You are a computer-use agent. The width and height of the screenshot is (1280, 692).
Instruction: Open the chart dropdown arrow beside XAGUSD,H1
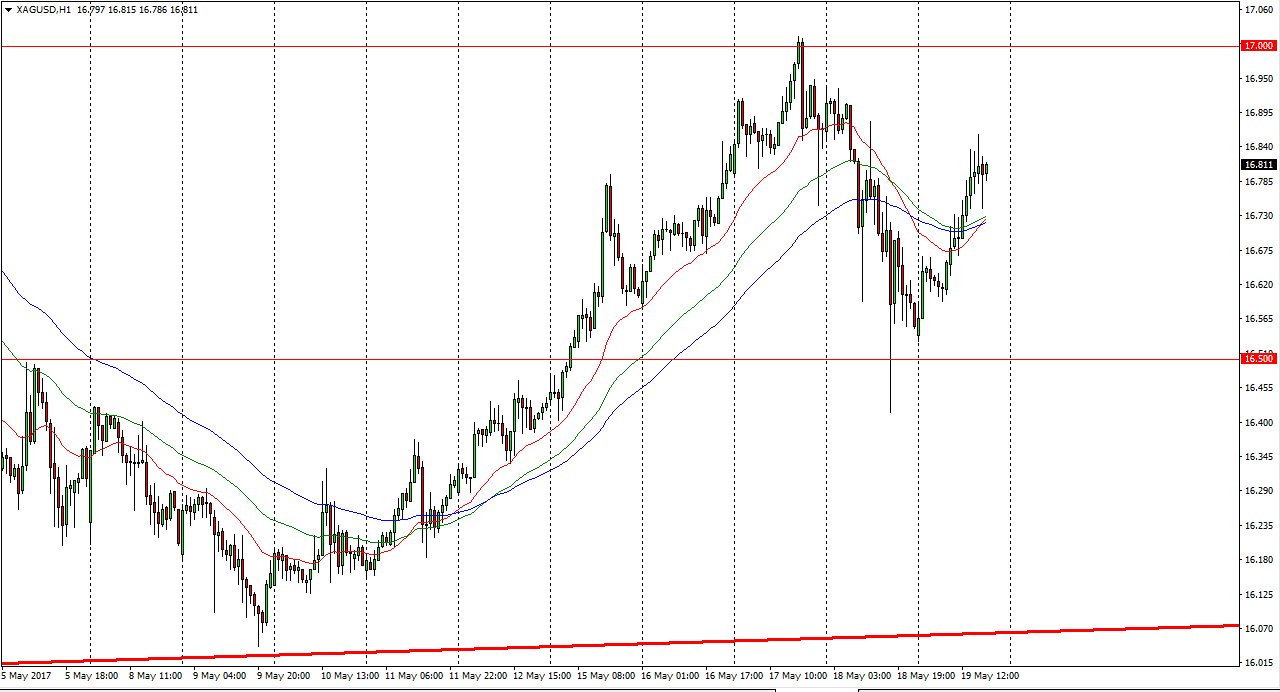8,10
